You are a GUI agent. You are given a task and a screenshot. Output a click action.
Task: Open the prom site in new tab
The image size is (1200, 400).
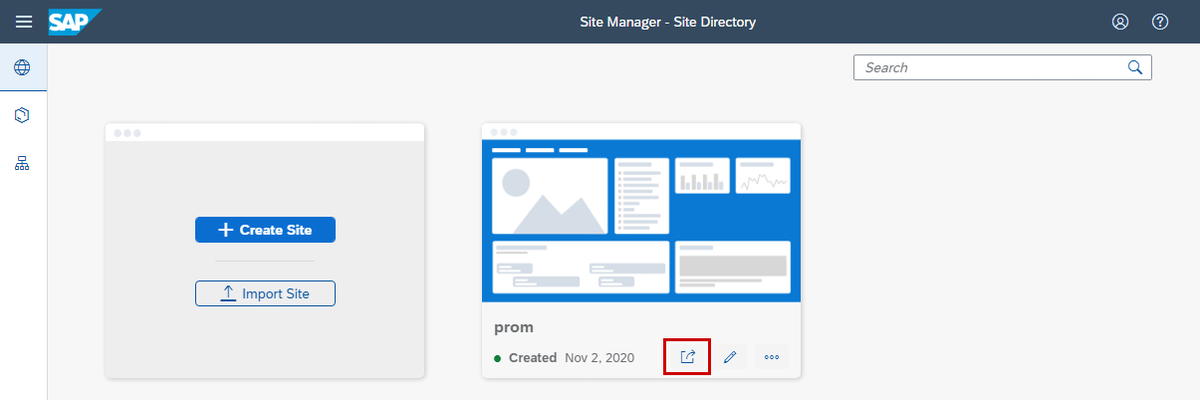[687, 356]
